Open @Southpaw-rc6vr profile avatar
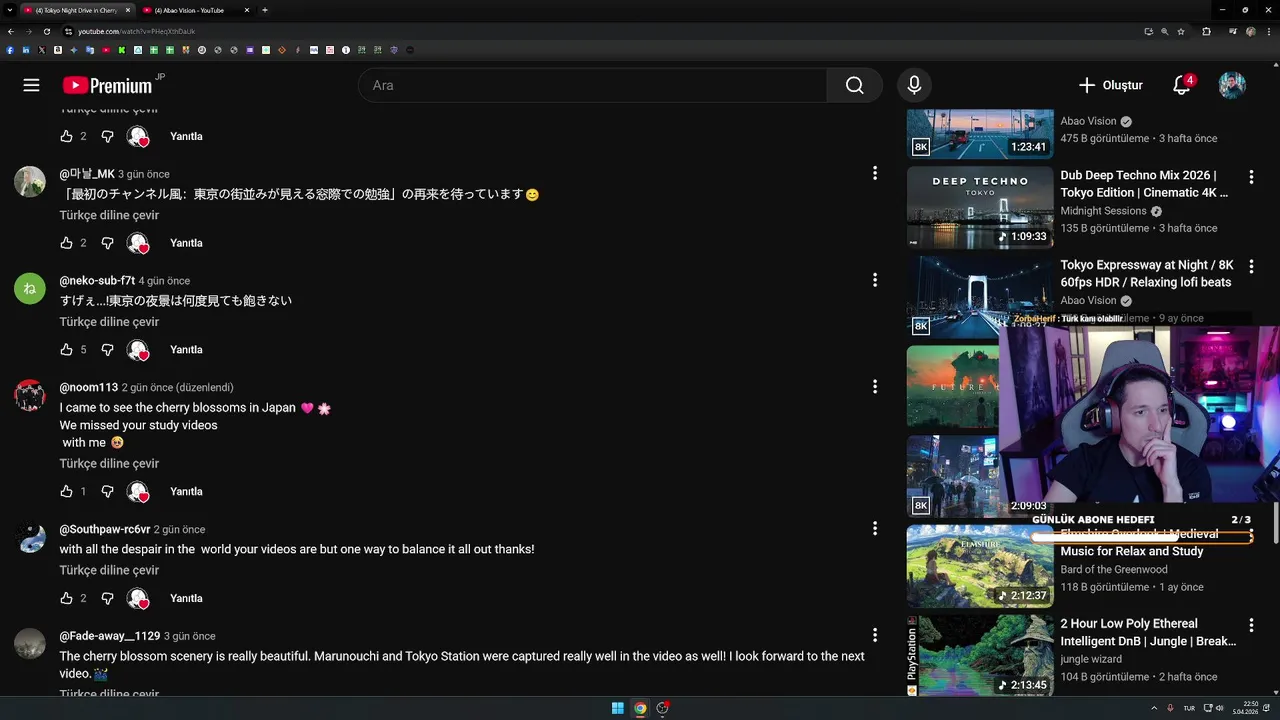1280x720 pixels. coord(30,537)
